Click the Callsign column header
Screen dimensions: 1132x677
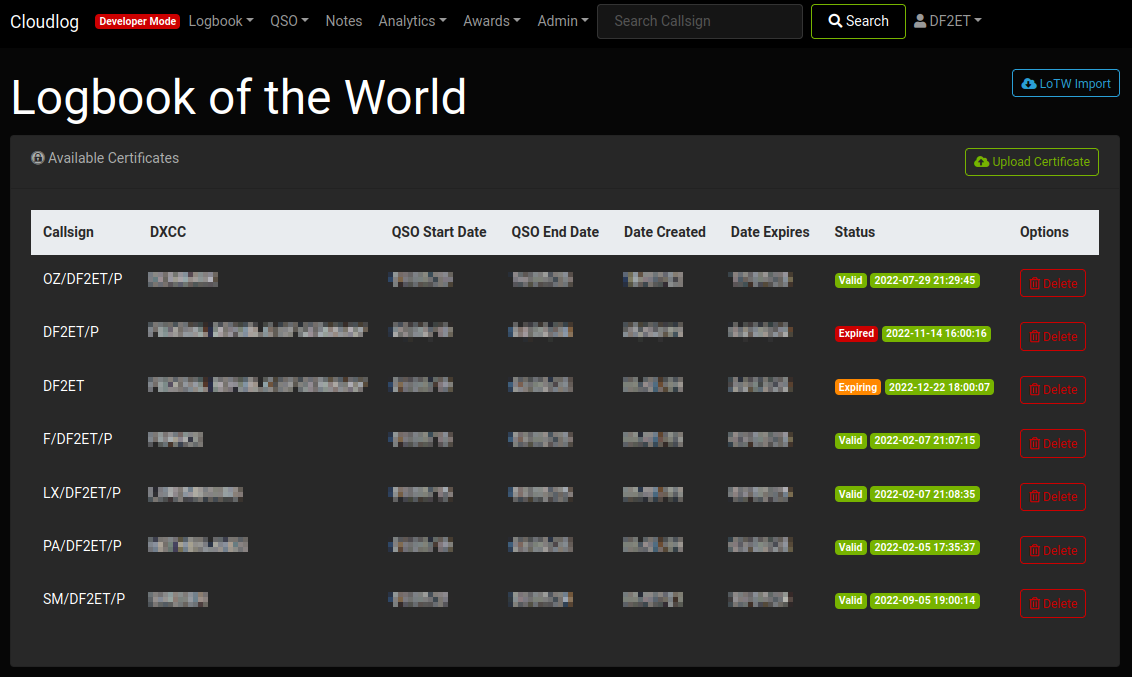pos(69,232)
